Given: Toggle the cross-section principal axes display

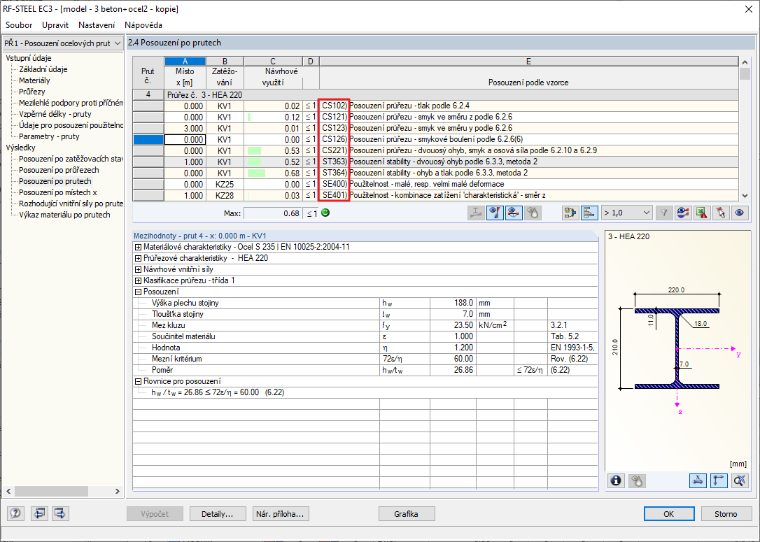Looking at the screenshot, I should [x=718, y=480].
